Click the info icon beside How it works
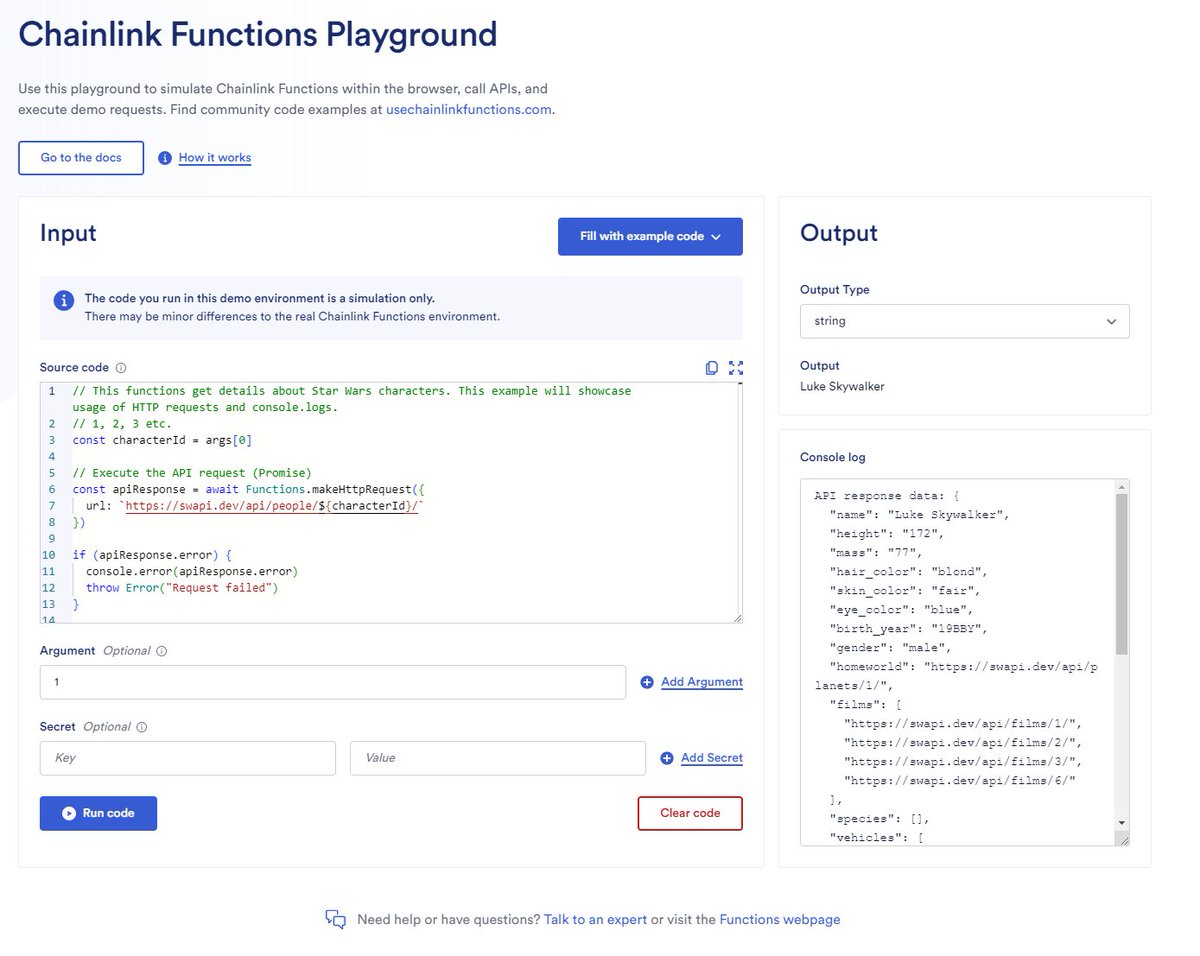 coord(165,158)
